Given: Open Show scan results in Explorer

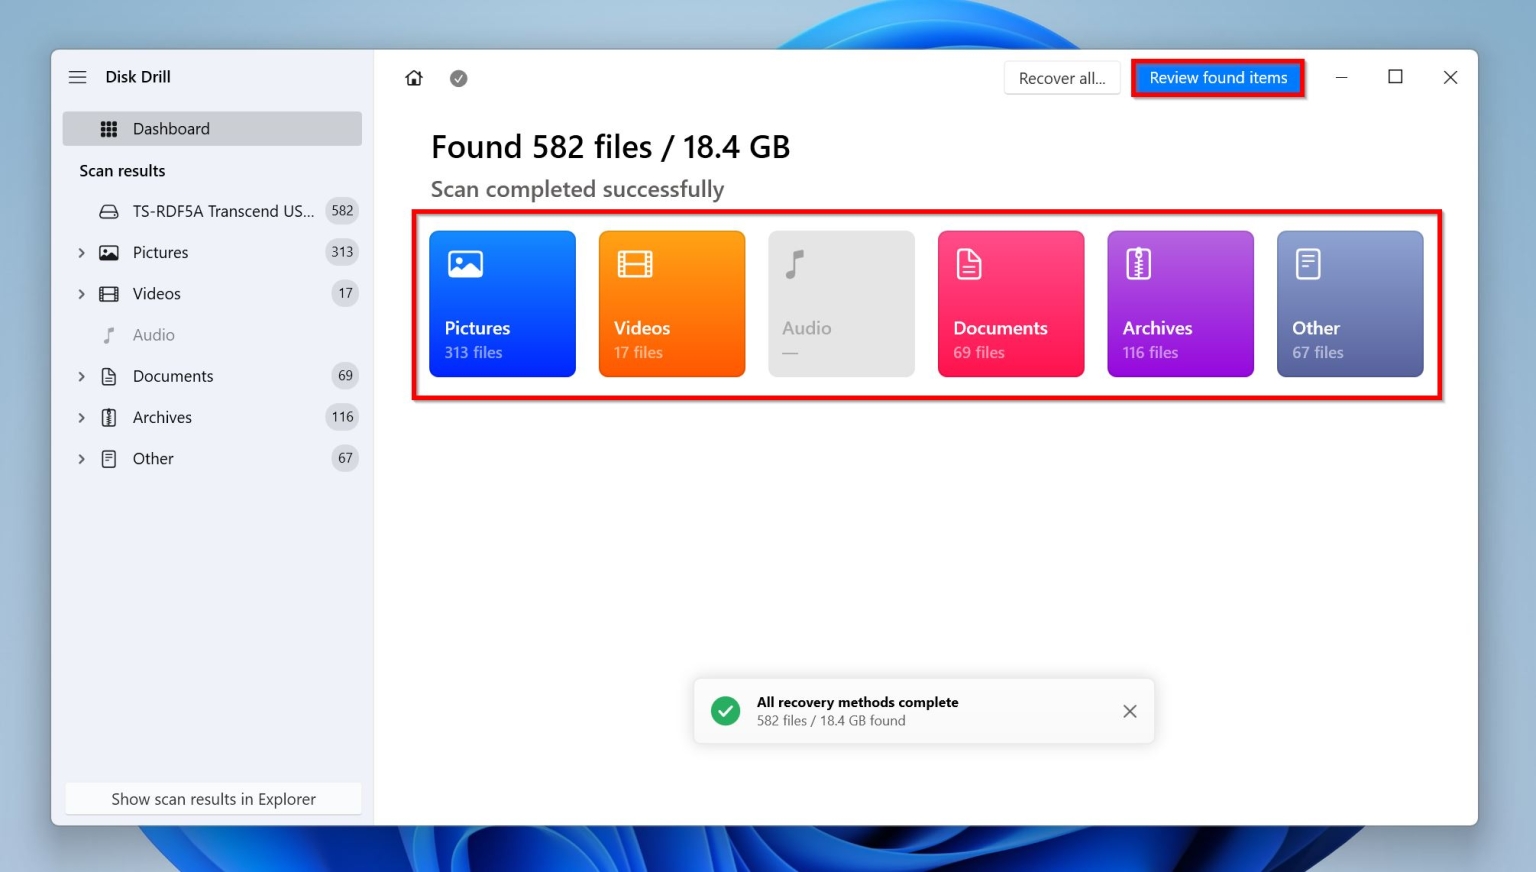Looking at the screenshot, I should tap(213, 798).
